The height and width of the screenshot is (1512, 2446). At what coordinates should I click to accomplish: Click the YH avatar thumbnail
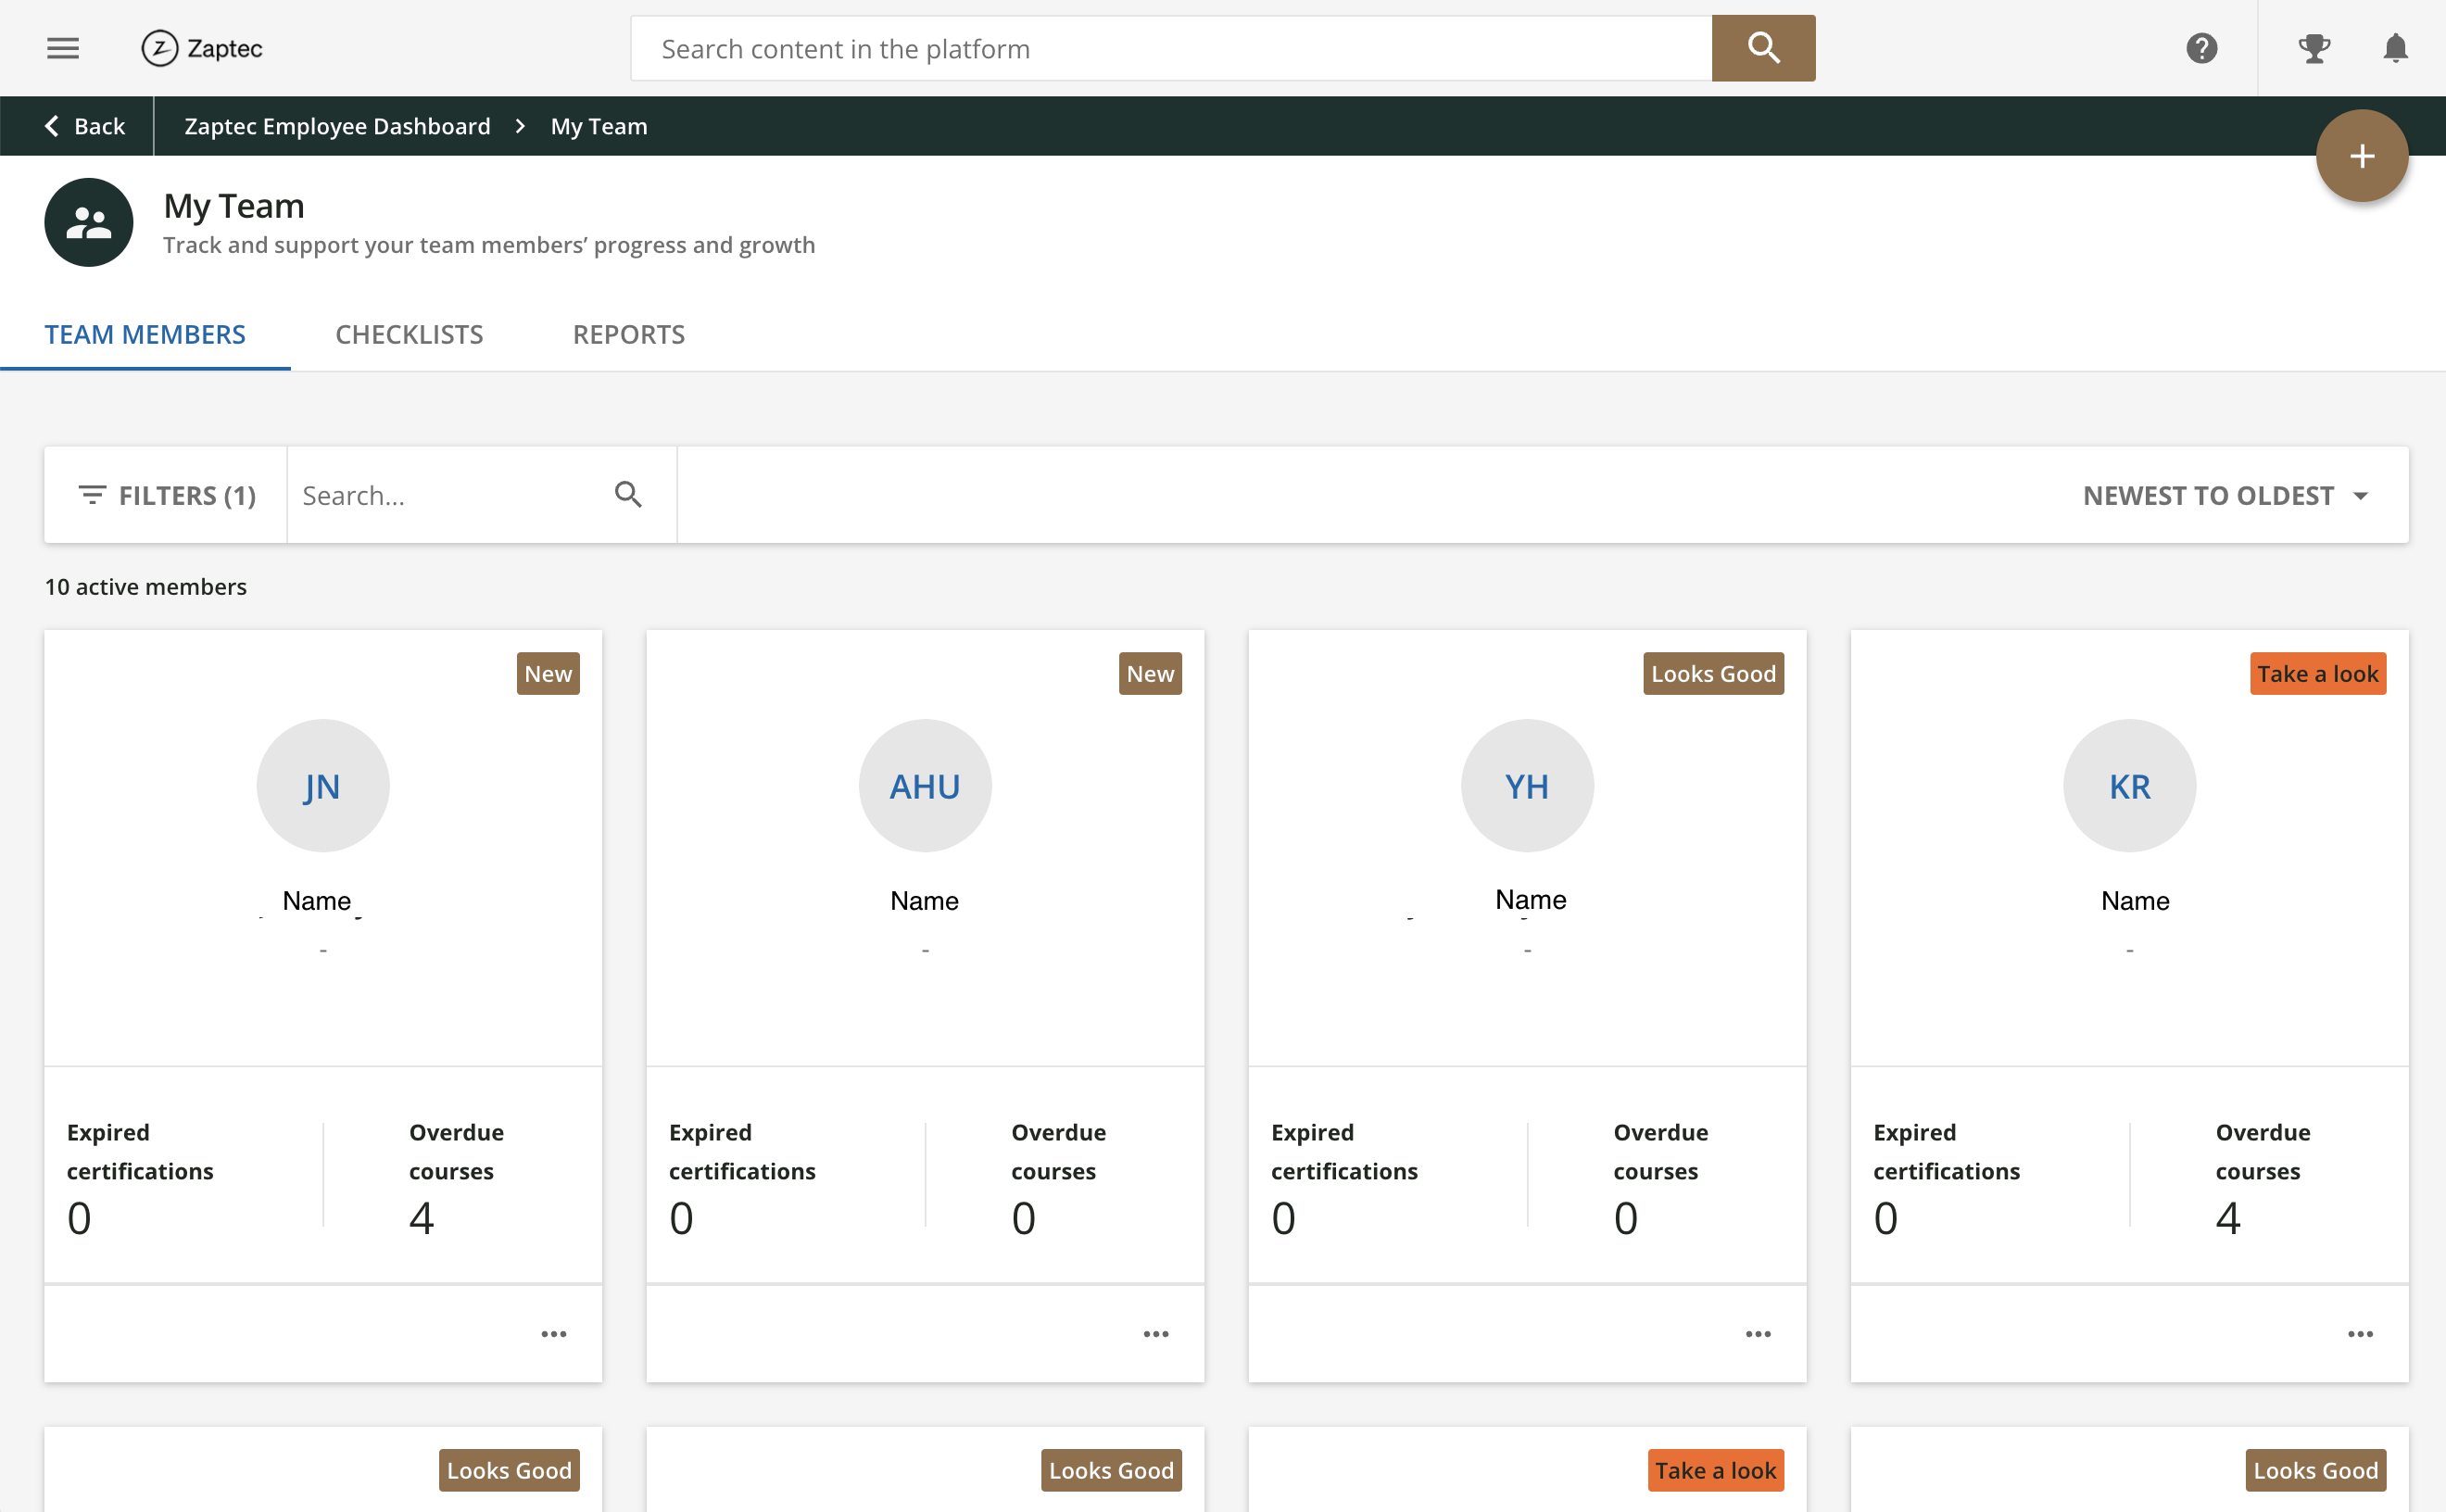click(1527, 786)
